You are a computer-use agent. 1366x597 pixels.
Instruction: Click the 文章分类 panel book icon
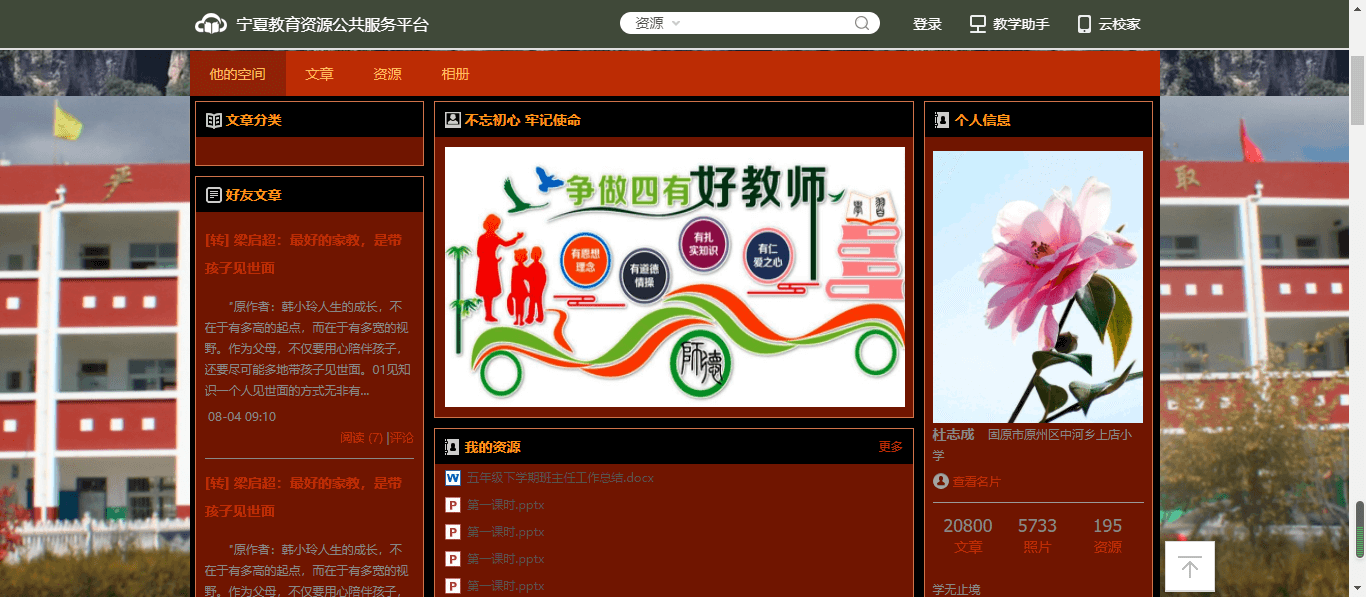click(x=213, y=120)
